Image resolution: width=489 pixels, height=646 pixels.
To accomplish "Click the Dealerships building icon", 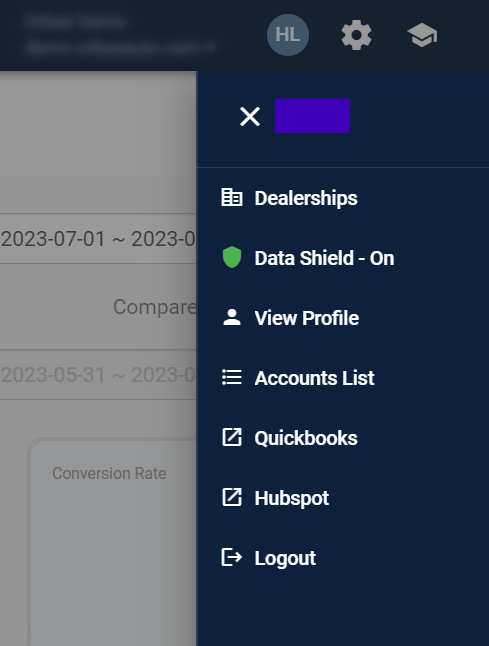I will pos(232,197).
